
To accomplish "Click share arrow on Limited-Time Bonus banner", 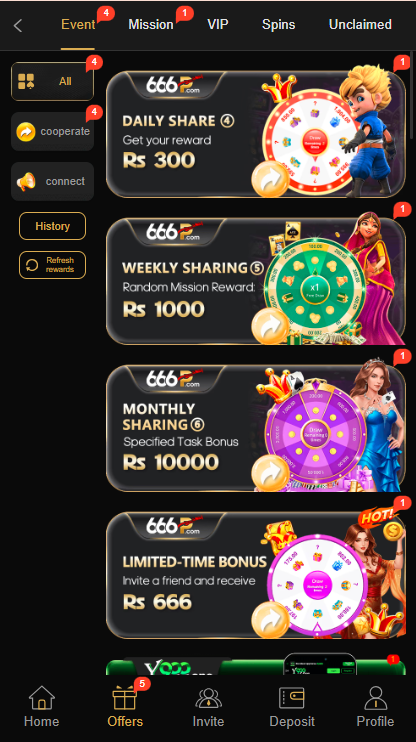I will click(270, 620).
